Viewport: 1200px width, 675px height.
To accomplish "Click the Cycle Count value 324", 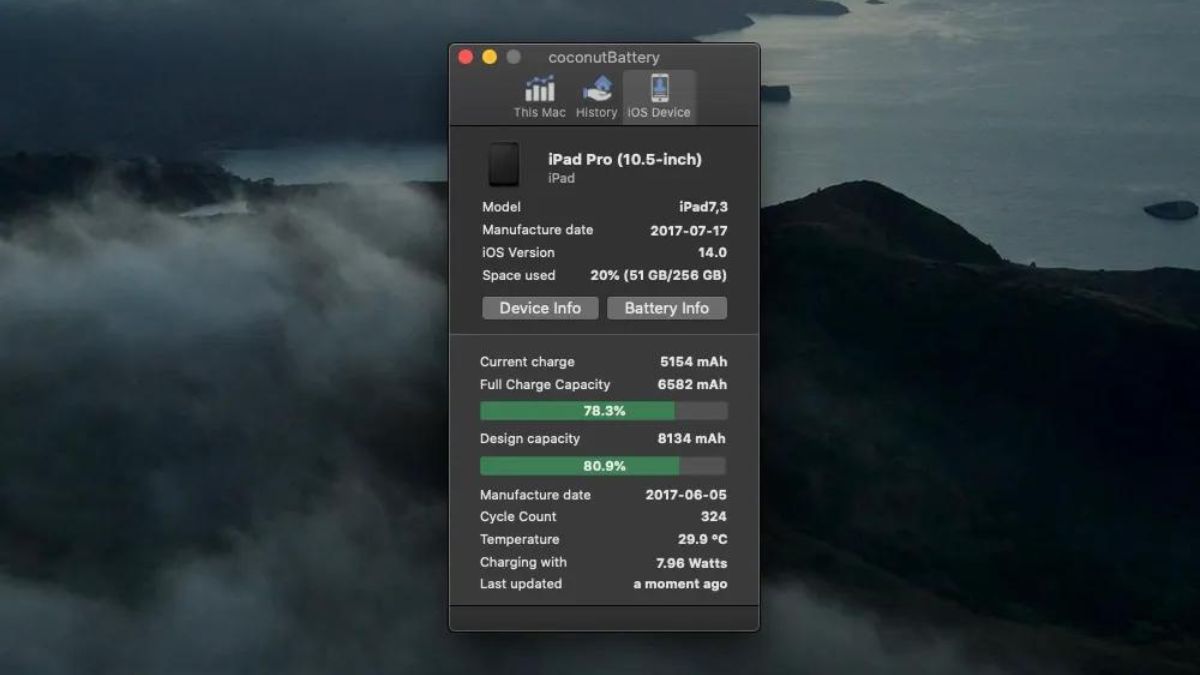I will tap(714, 517).
